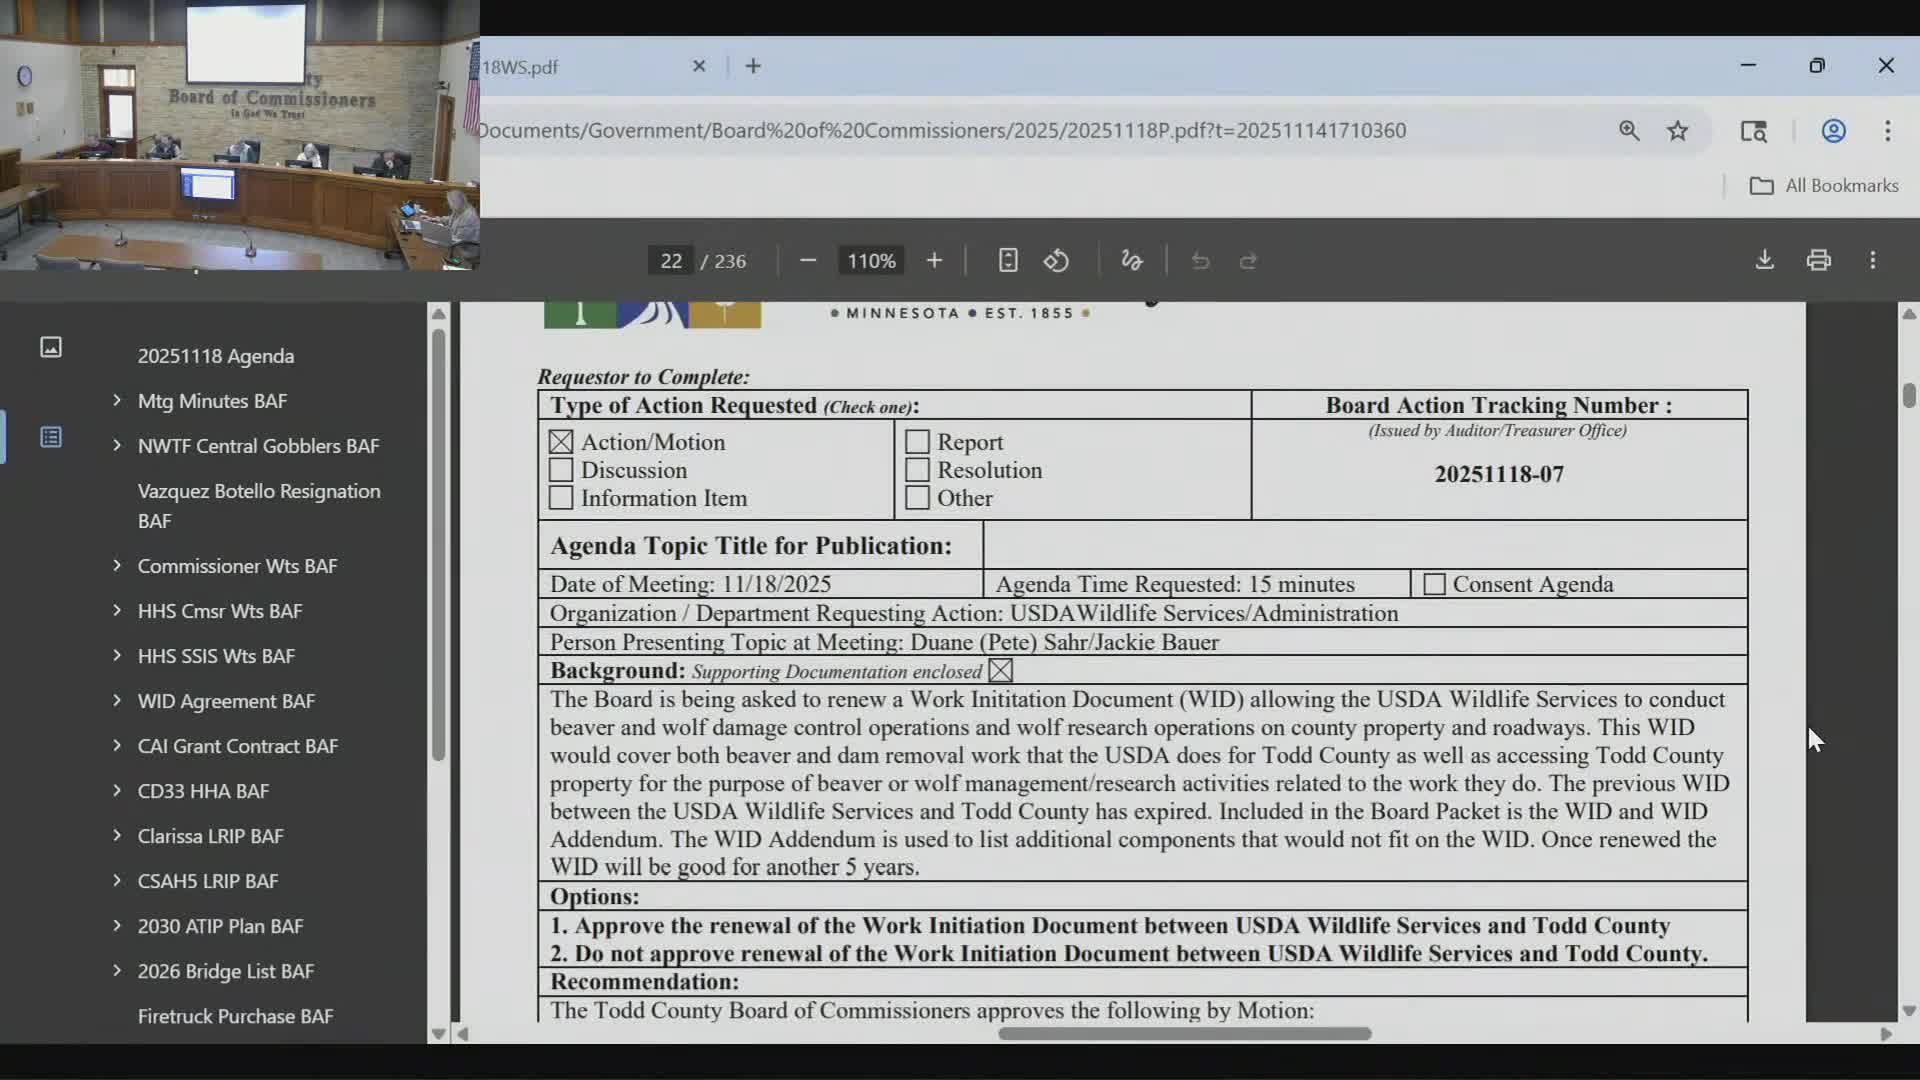The width and height of the screenshot is (1920, 1080).
Task: Expand the WID Agreement BAF outline item
Action: coord(117,701)
